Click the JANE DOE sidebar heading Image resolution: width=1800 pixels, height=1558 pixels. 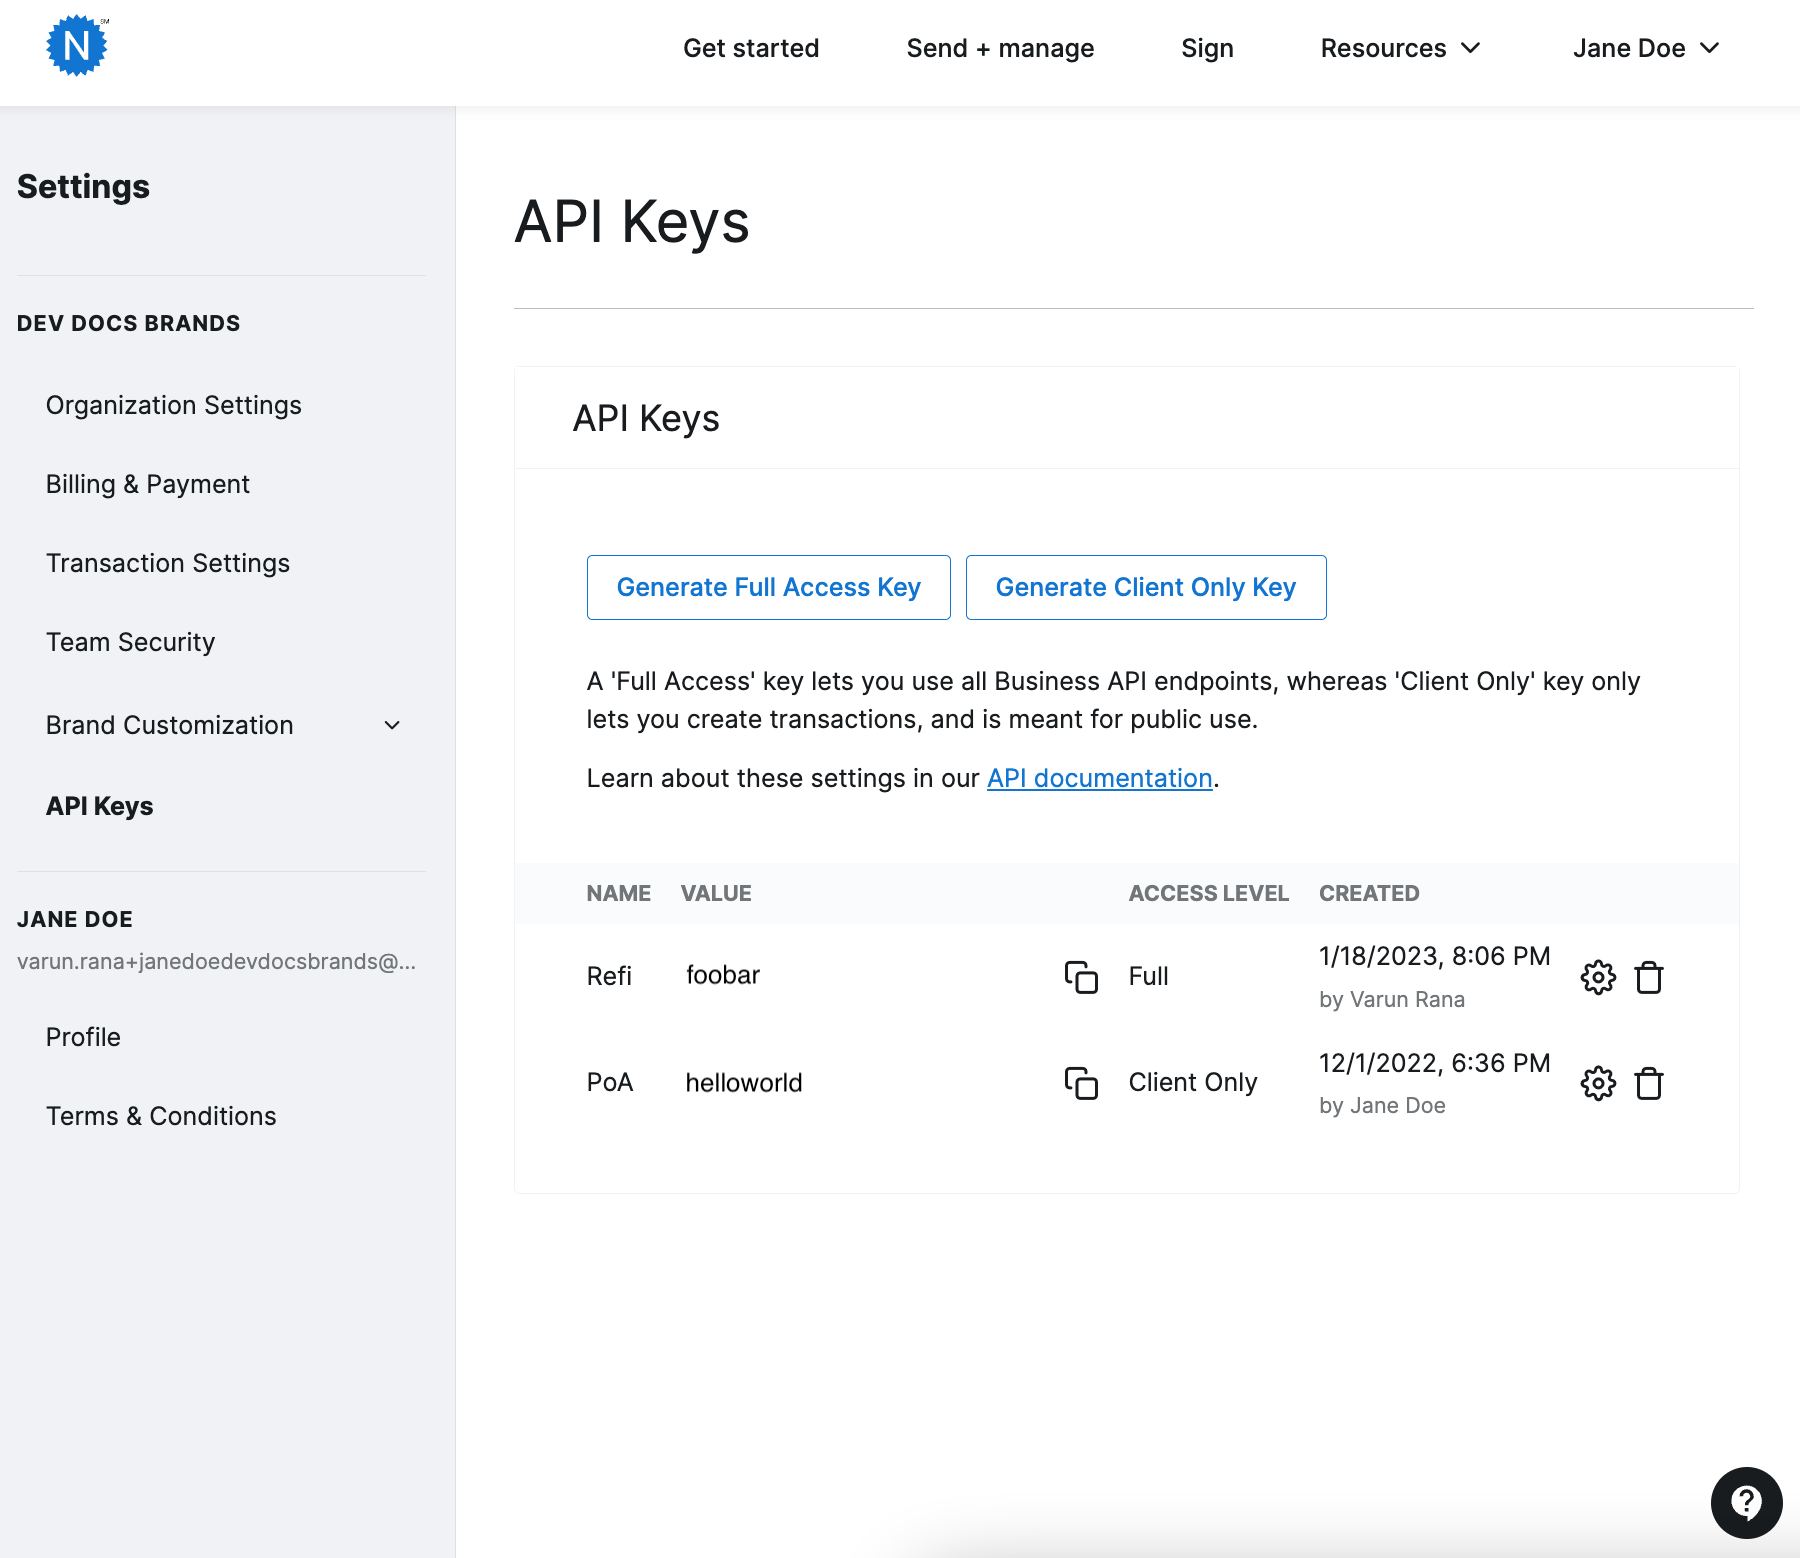pyautogui.click(x=75, y=919)
